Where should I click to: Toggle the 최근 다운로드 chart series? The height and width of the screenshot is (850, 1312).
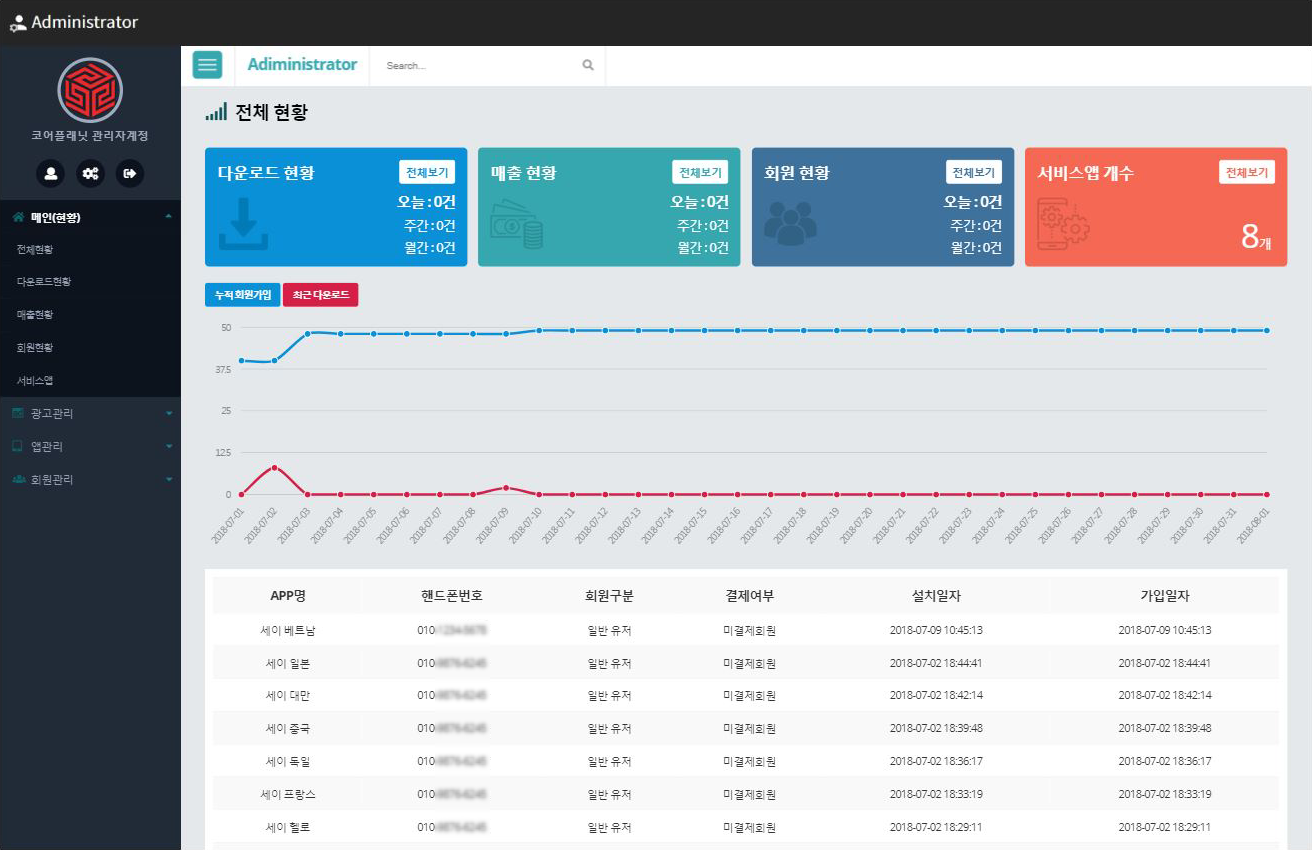click(321, 295)
